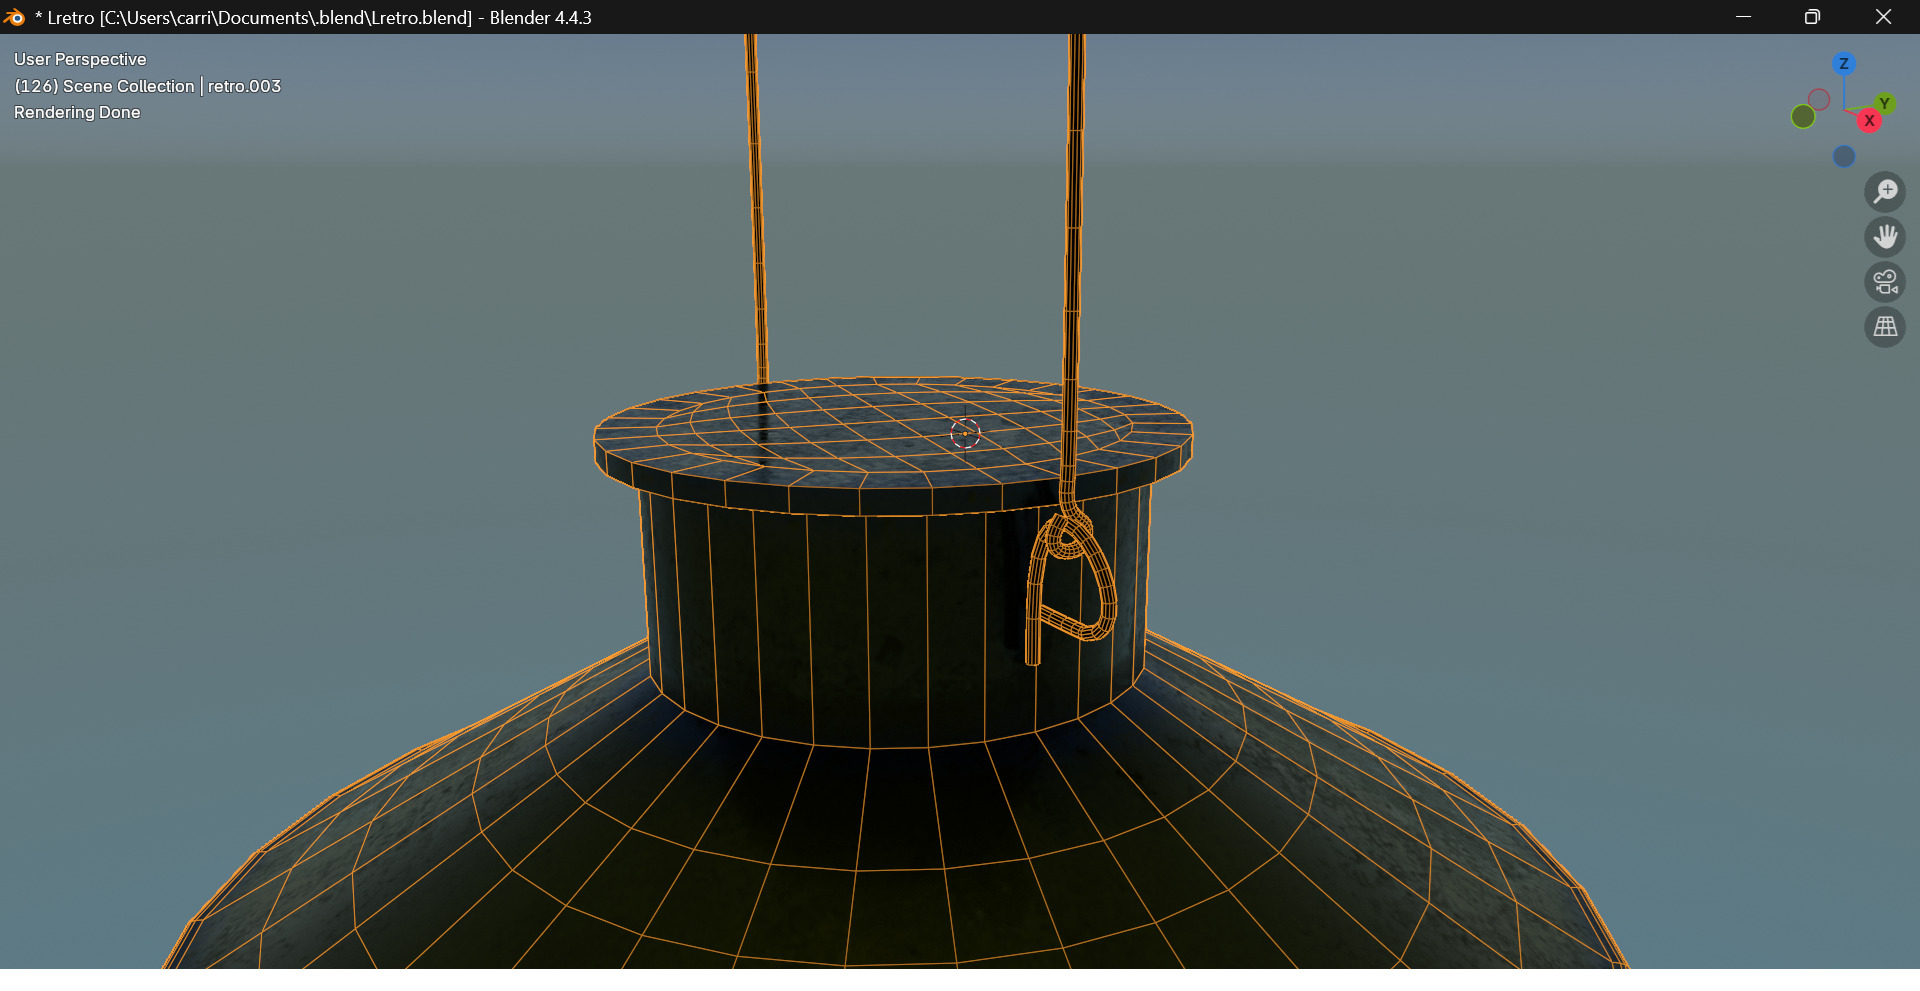Click the unlabeled green negative Y gizmo circle
The width and height of the screenshot is (1920, 991).
click(1803, 117)
